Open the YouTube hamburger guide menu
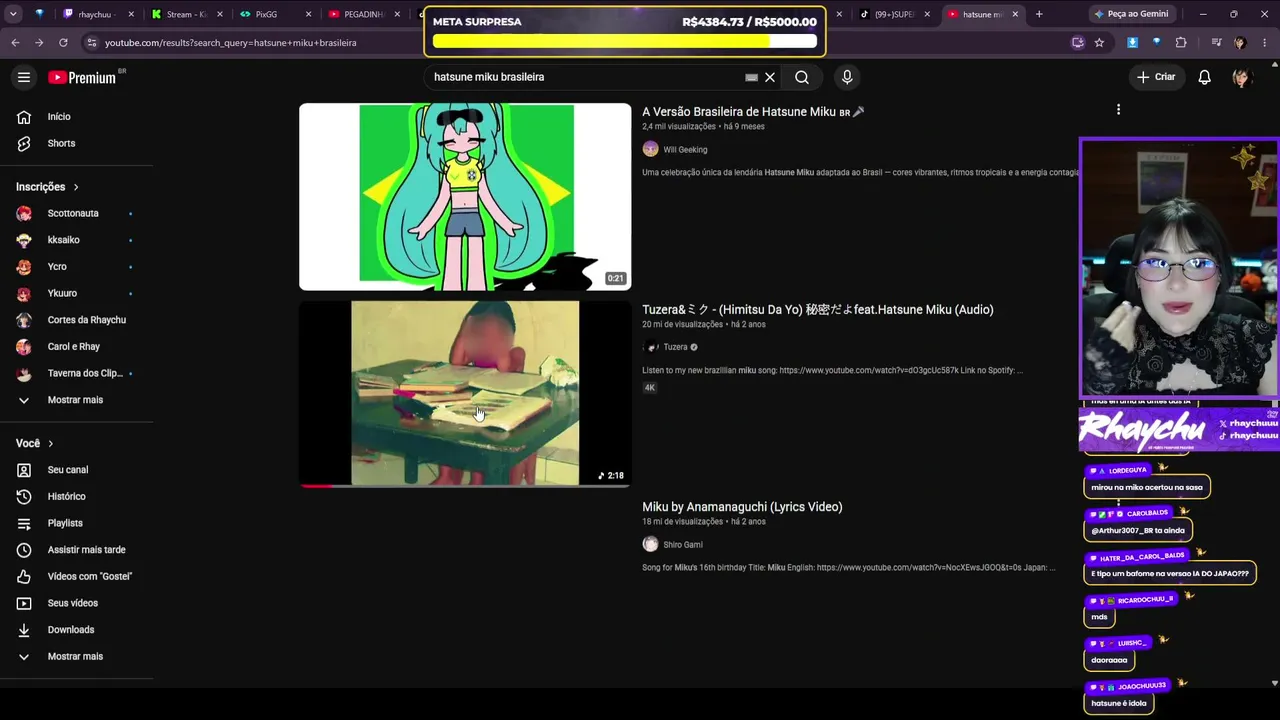The width and height of the screenshot is (1280, 720). click(x=24, y=77)
